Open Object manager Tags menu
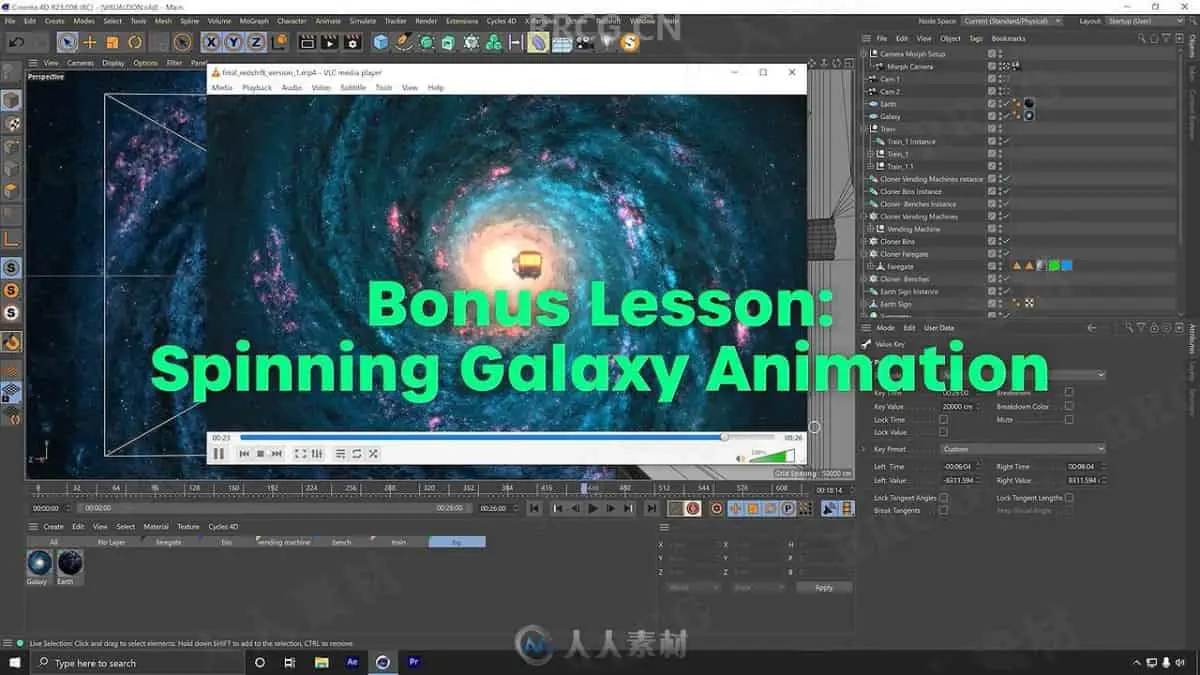1200x675 pixels. pyautogui.click(x=975, y=38)
